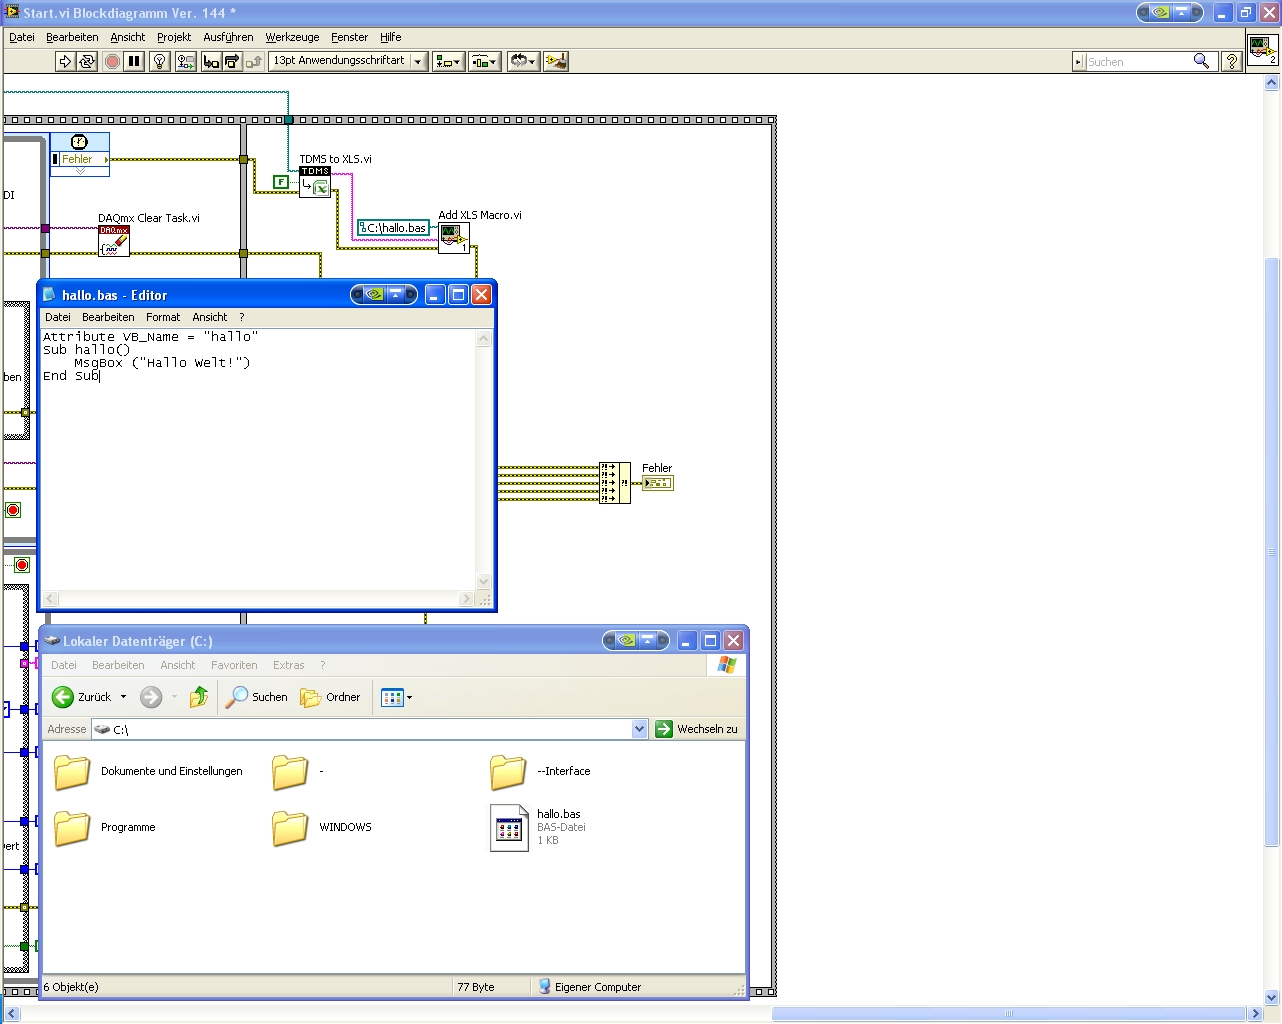Click the block diagram vertical scrollbar thumb
The height and width of the screenshot is (1024, 1282).
point(1272,550)
